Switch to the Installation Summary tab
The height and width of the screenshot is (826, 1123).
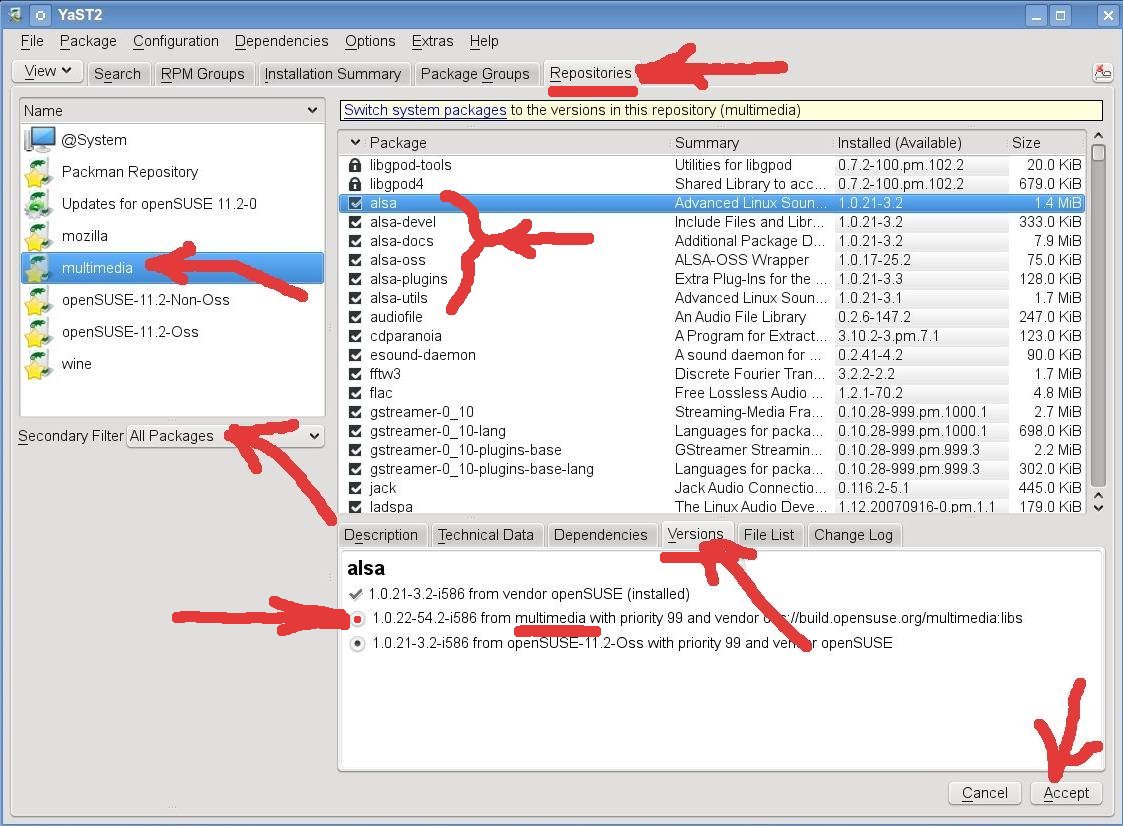(x=333, y=74)
